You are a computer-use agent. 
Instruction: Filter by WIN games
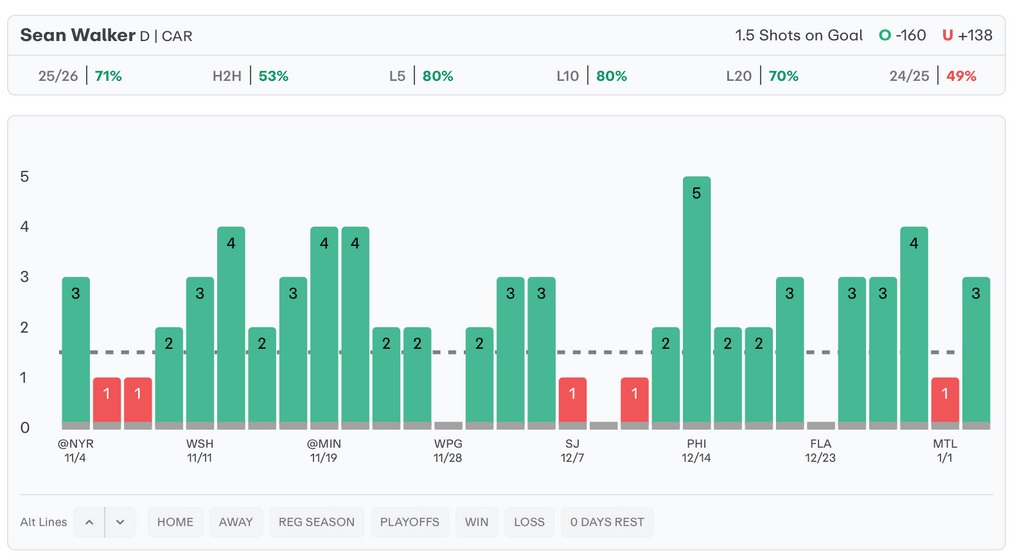(476, 522)
